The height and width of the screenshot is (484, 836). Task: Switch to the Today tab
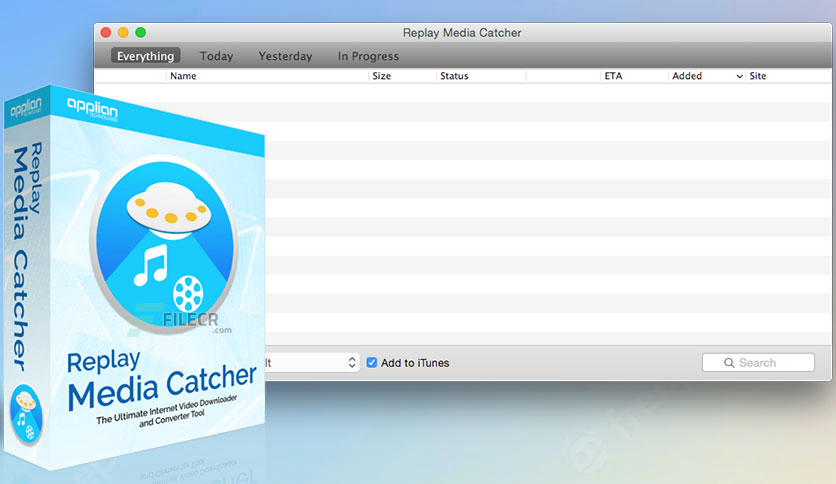pos(216,56)
